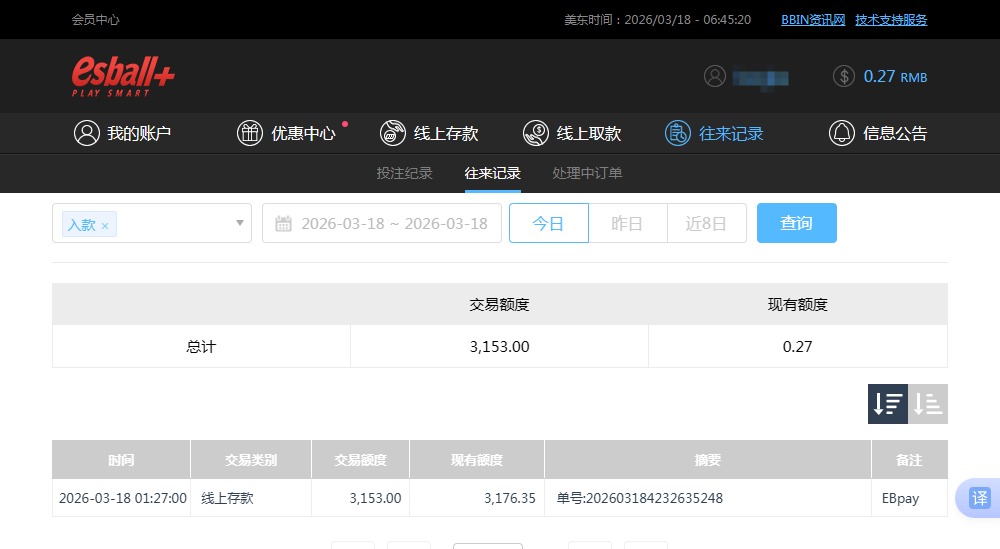Image resolution: width=1000 pixels, height=549 pixels.
Task: Sort records in descending order
Action: (x=888, y=404)
